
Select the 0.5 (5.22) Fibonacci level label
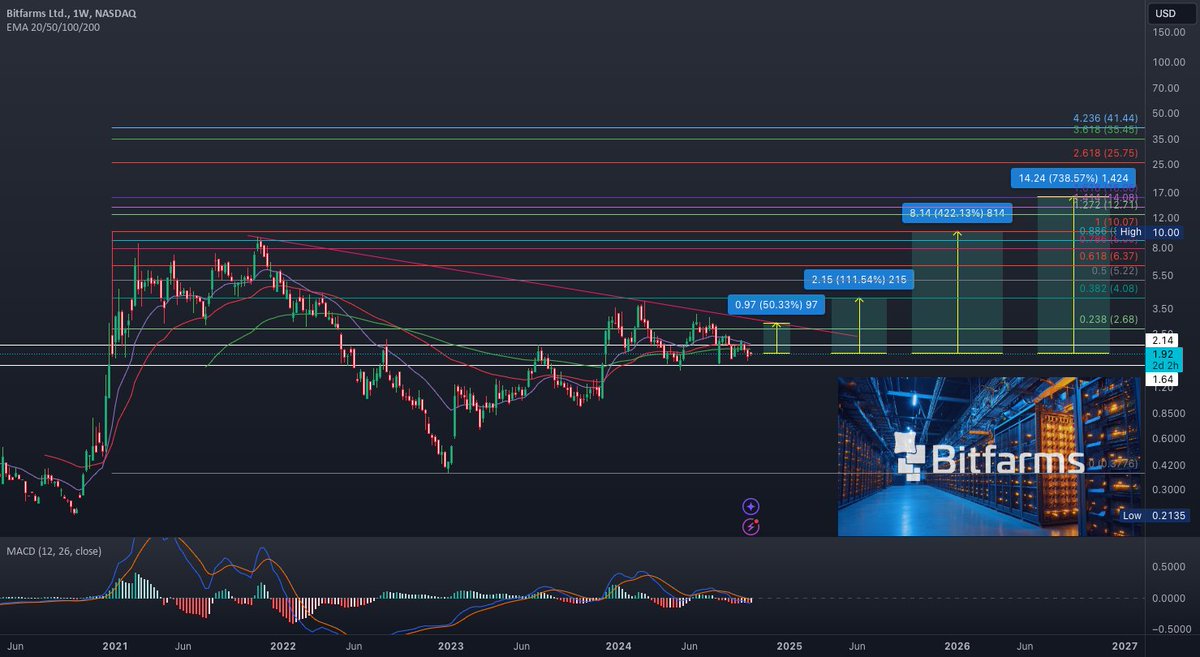pyautogui.click(x=1115, y=271)
